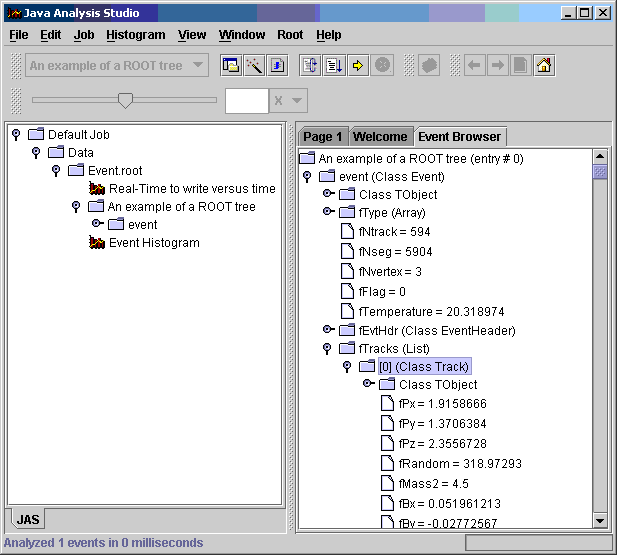
Task: Expand the fEvtHdr (Class EventHeader) node
Action: click(328, 330)
